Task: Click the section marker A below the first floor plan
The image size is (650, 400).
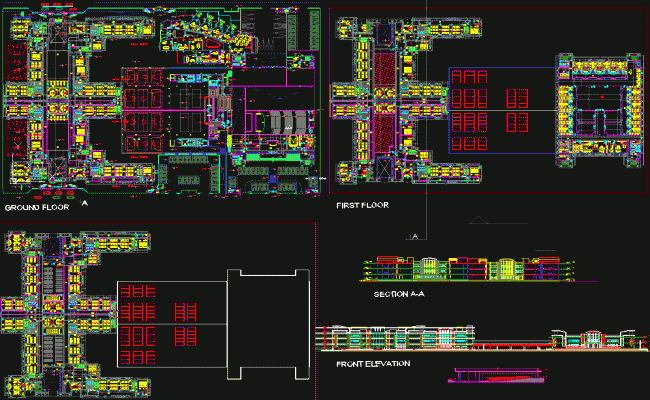Action: coord(415,237)
